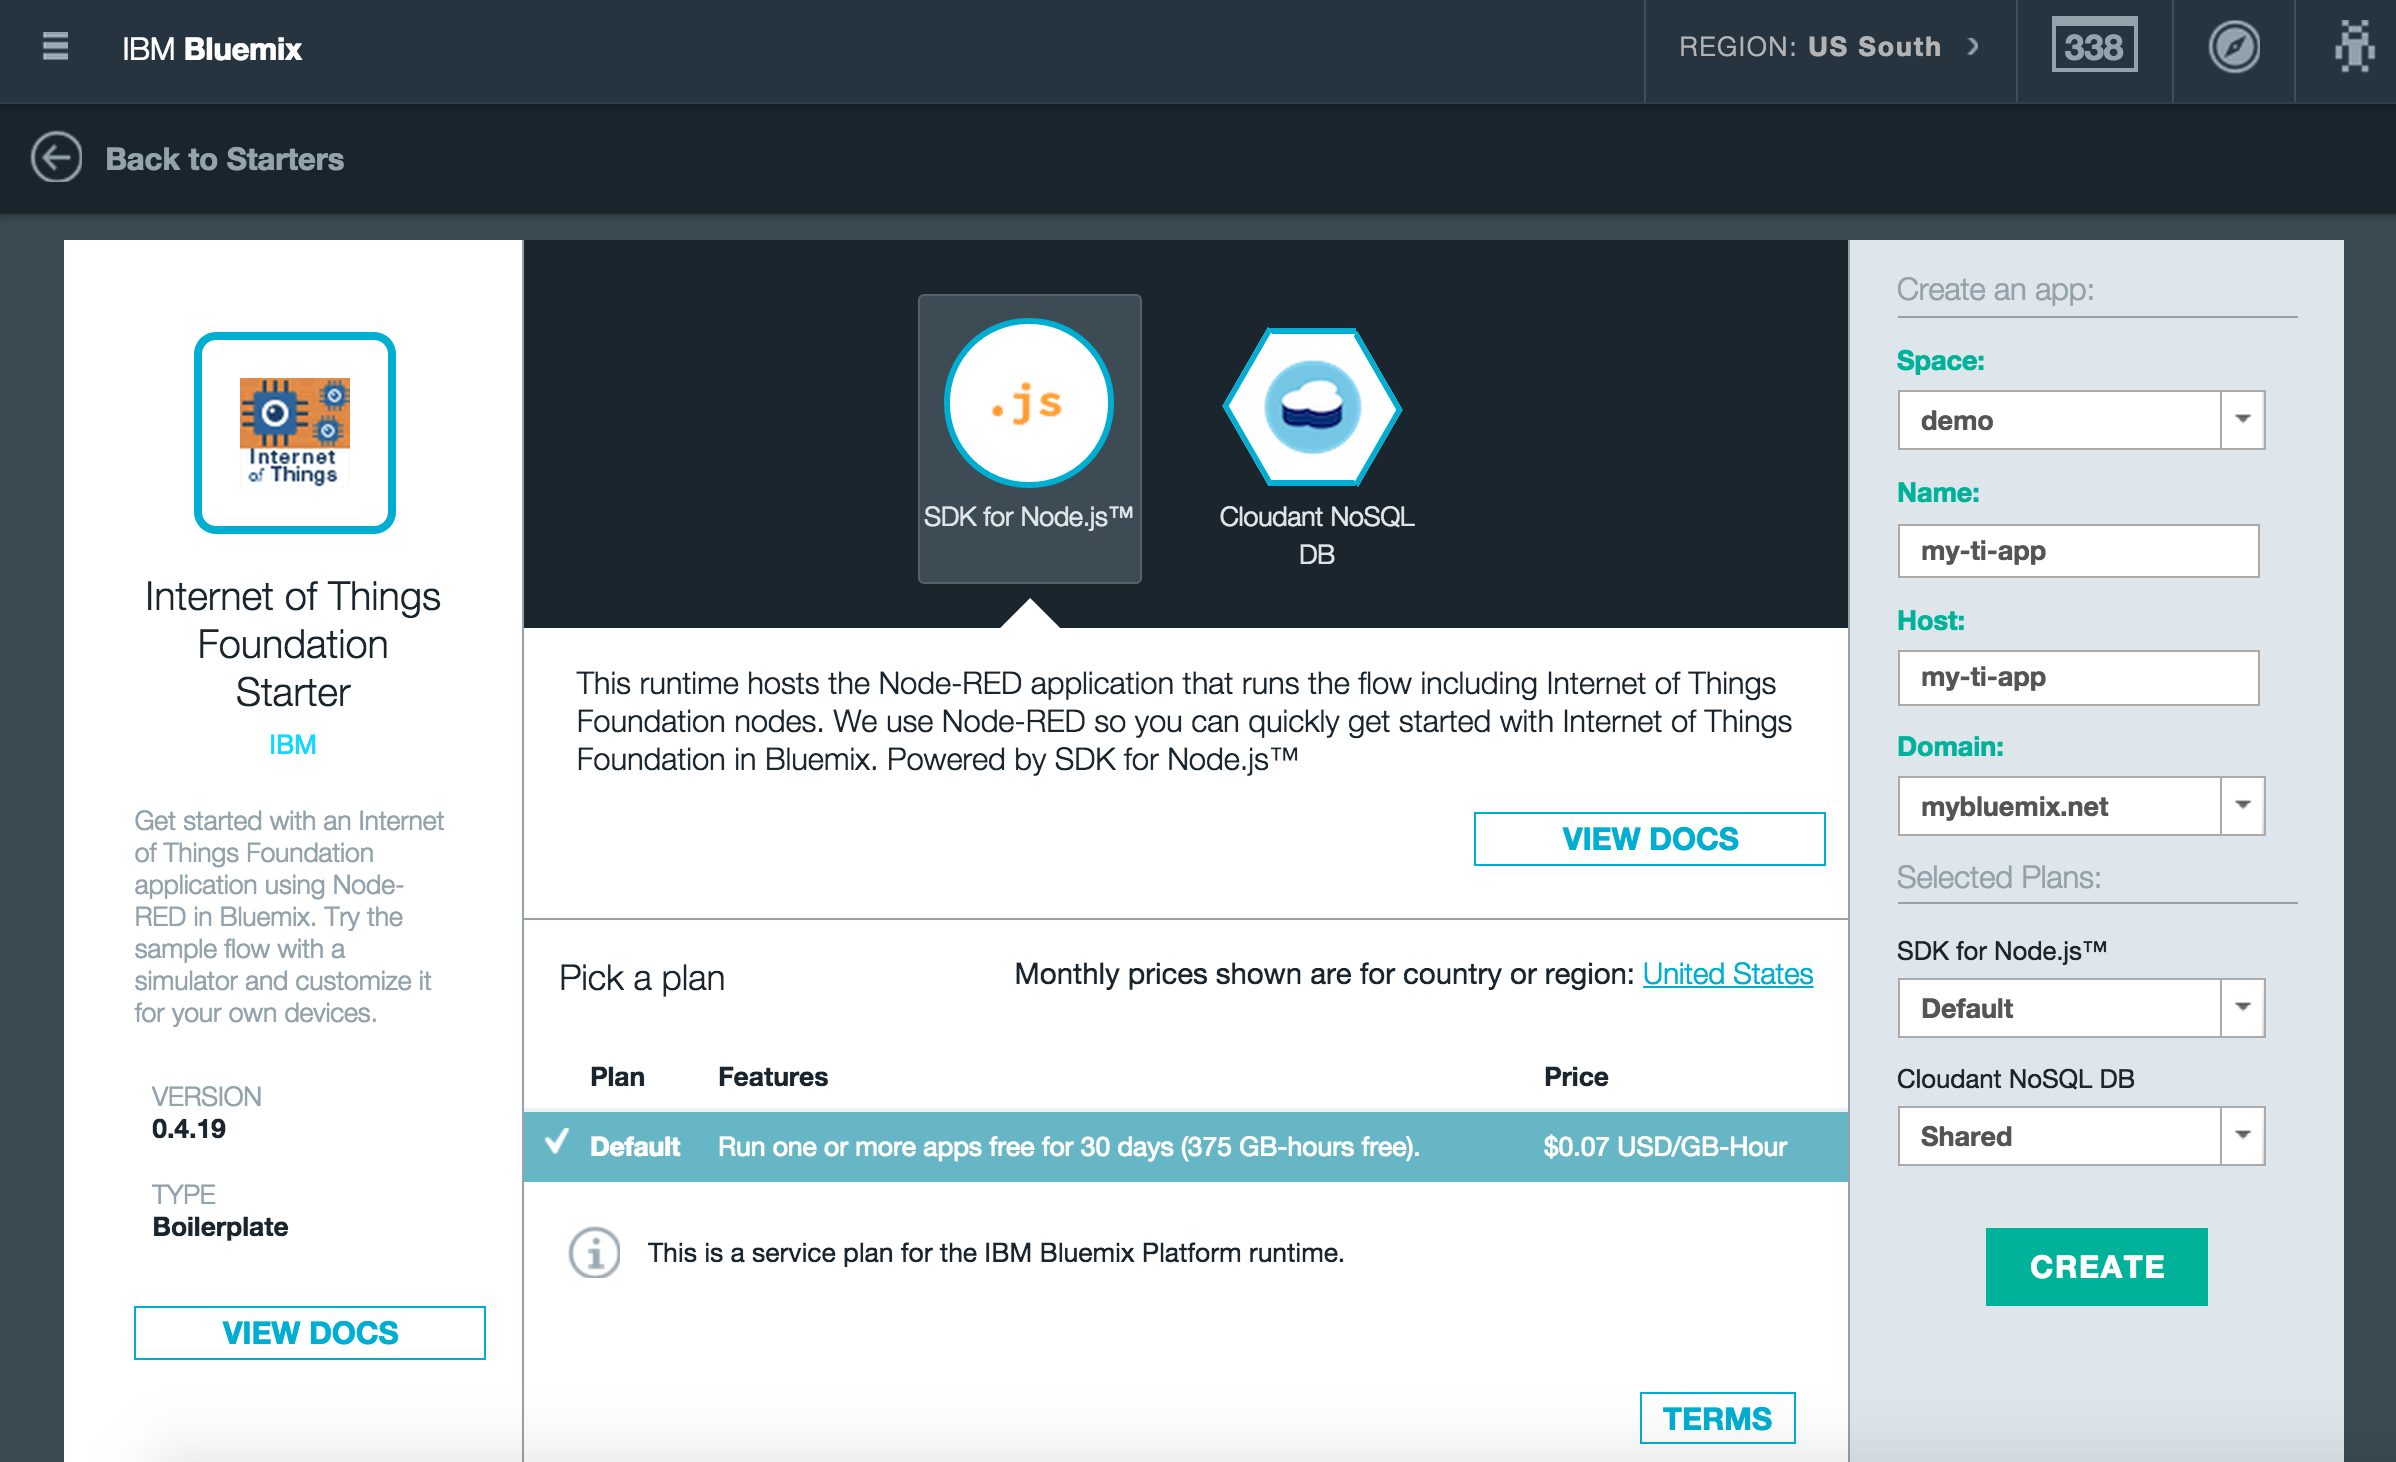Image resolution: width=2396 pixels, height=1462 pixels.
Task: Select the Default plan row checkmark
Action: coord(557,1142)
